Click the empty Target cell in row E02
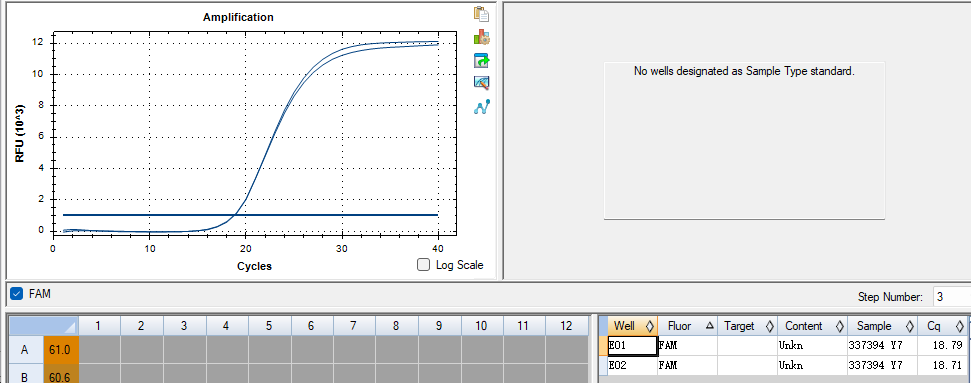This screenshot has width=971, height=383. click(x=747, y=366)
